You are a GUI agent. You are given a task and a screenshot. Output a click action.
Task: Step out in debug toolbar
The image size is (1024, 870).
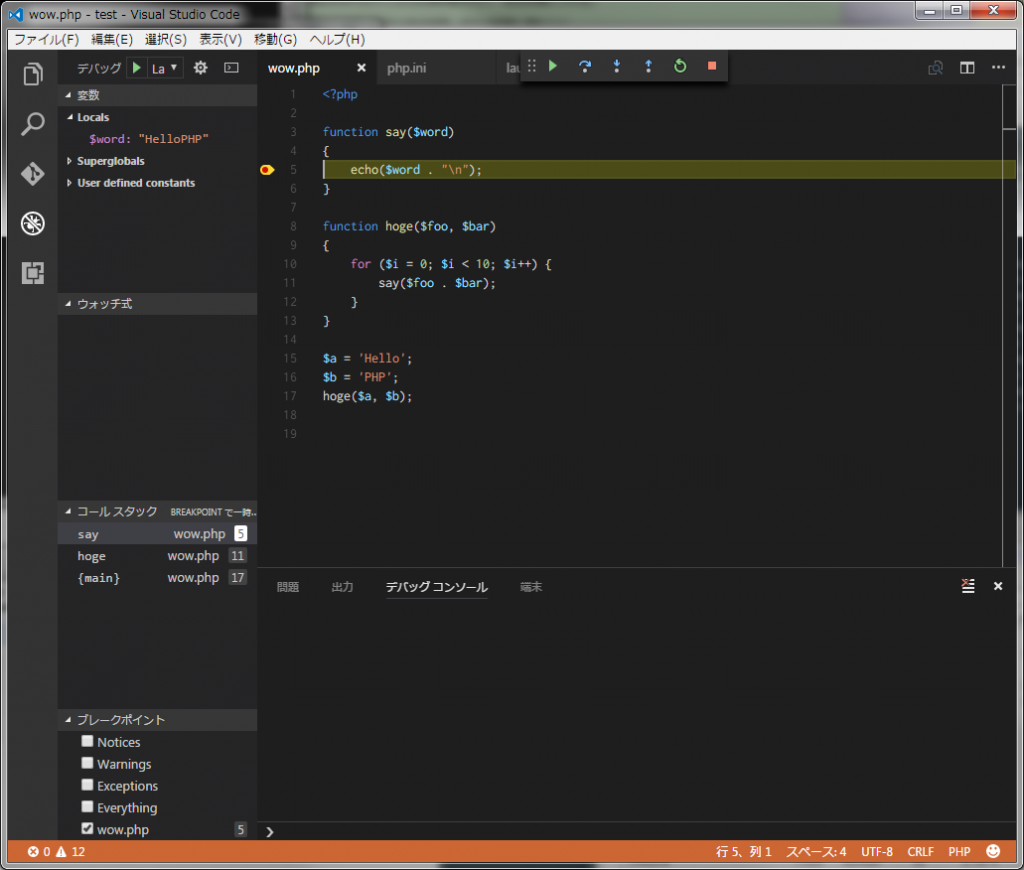coord(648,66)
